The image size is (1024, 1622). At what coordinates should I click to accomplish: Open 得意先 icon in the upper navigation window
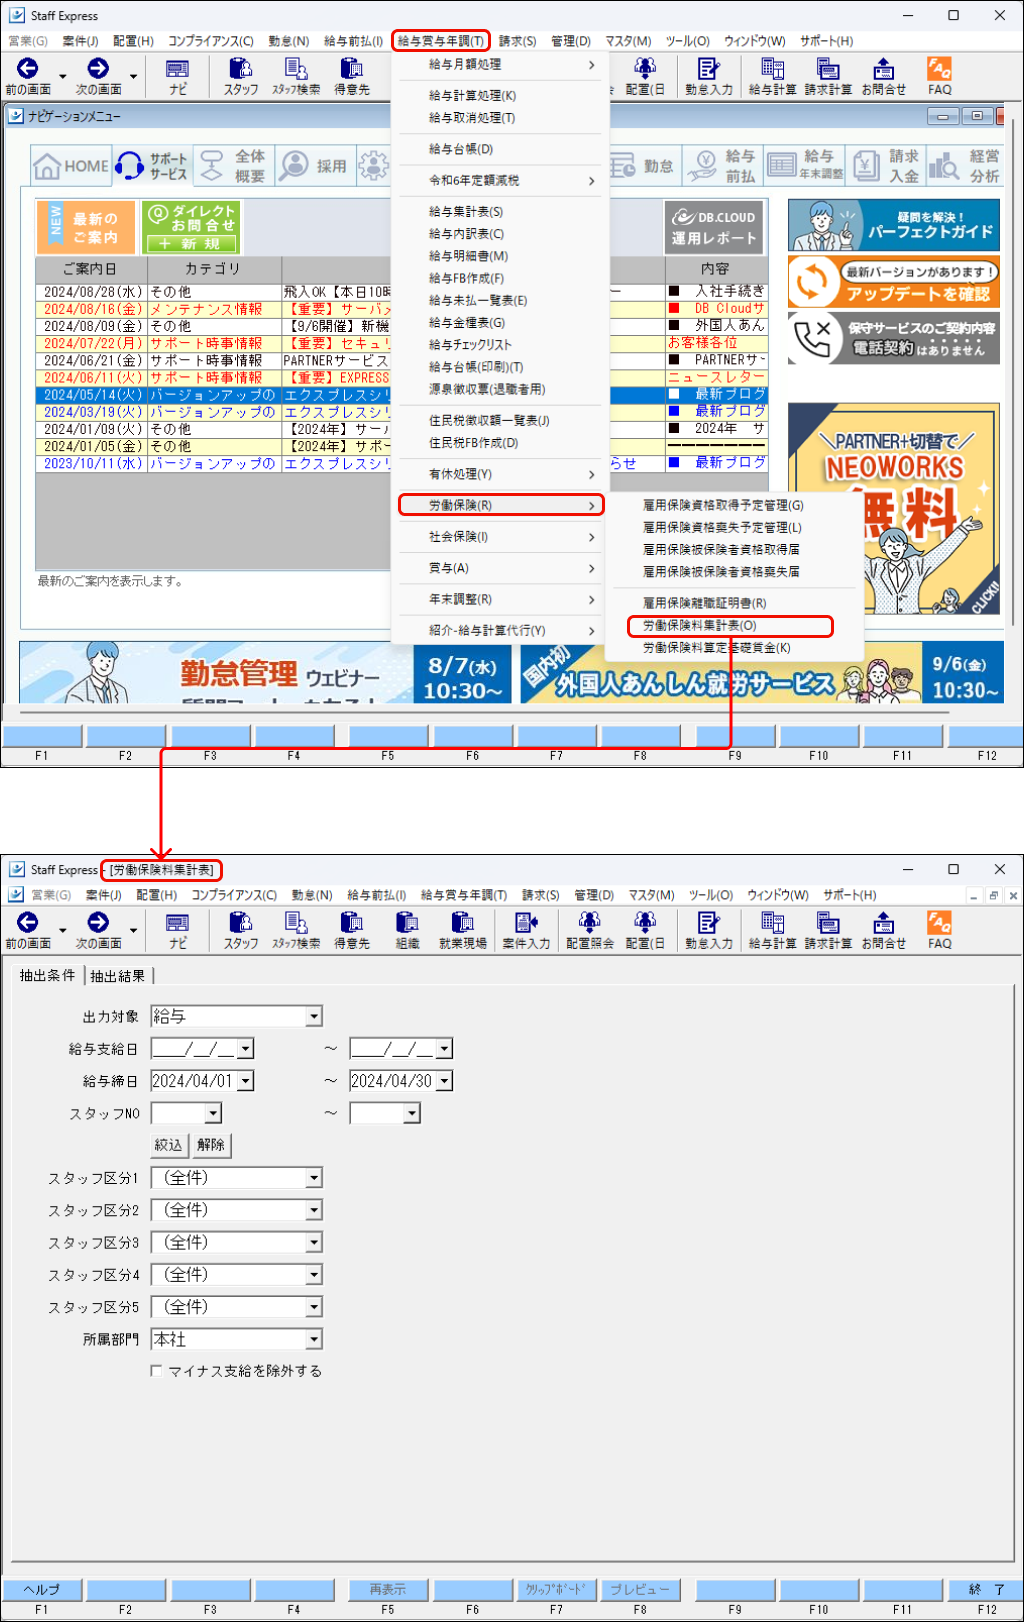(x=351, y=75)
